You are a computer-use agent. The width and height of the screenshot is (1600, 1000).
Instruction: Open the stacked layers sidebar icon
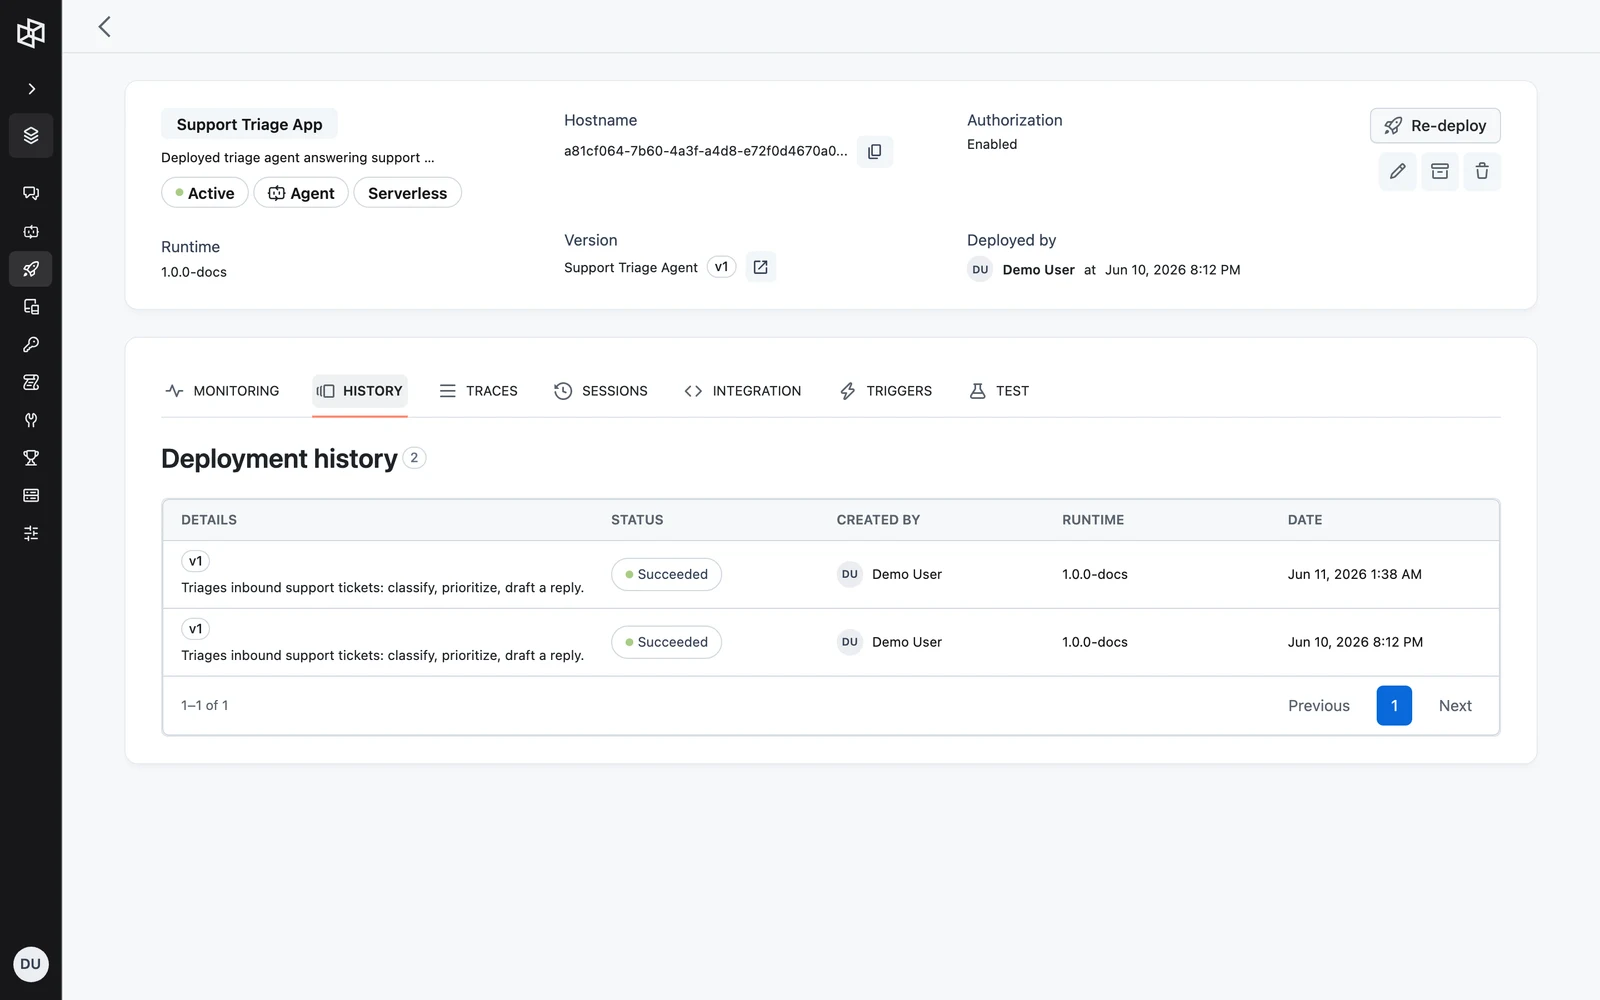[x=31, y=135]
